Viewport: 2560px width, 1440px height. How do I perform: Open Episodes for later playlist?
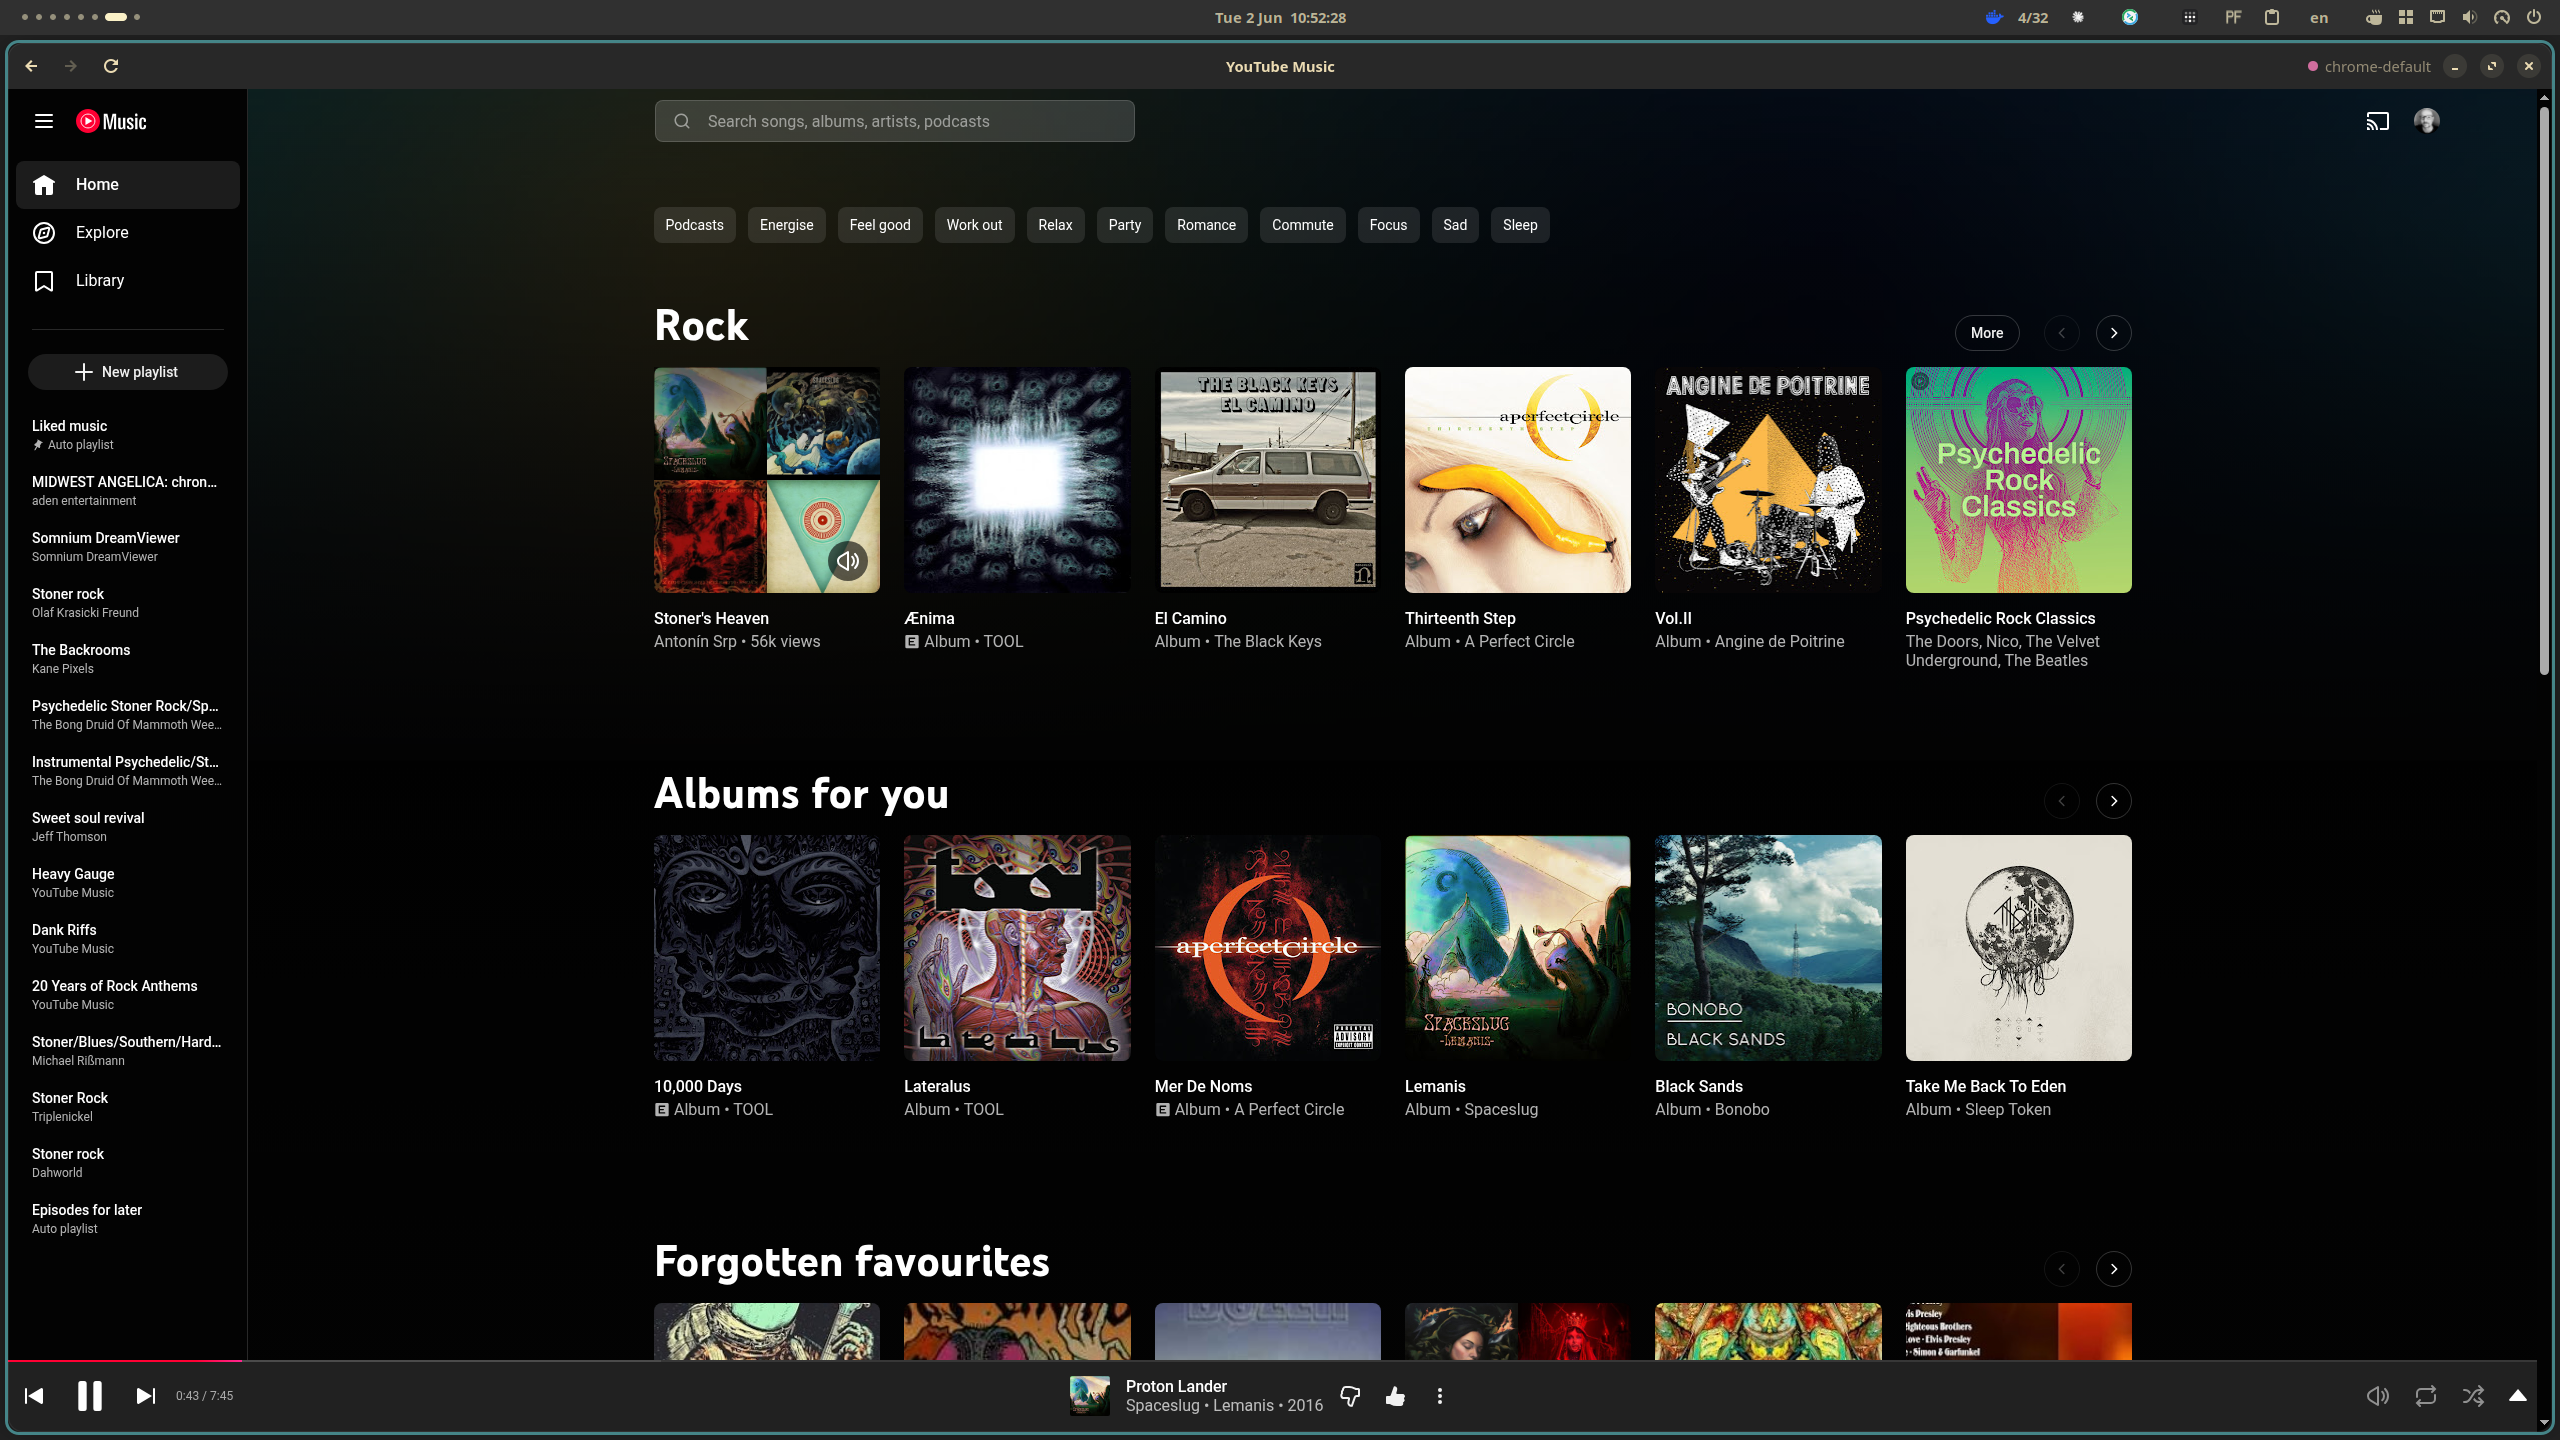tap(128, 1219)
